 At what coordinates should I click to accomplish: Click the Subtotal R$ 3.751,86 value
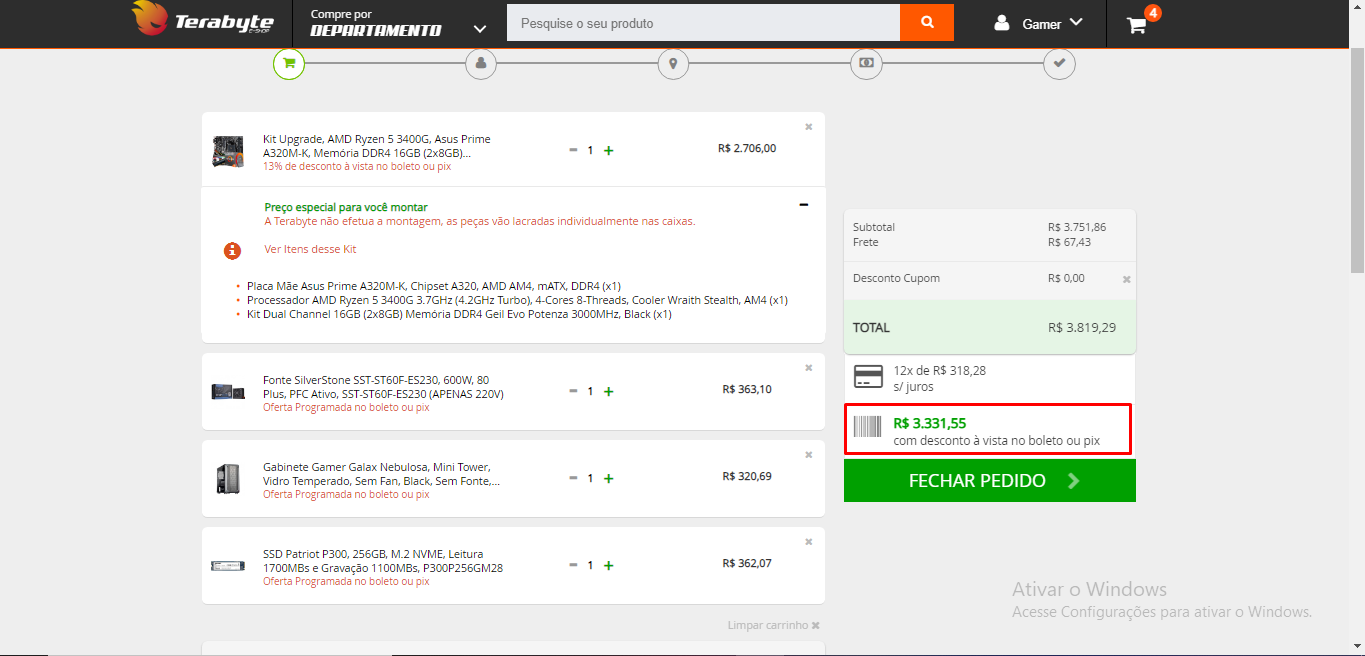[1077, 227]
